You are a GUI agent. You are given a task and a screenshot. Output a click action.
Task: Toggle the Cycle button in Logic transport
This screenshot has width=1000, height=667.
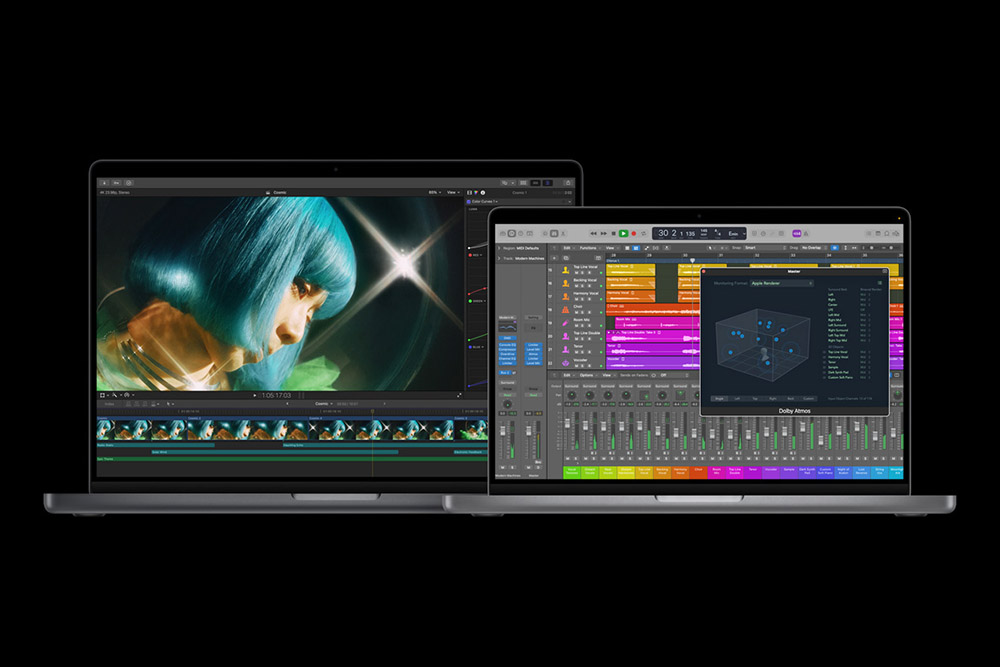point(643,233)
